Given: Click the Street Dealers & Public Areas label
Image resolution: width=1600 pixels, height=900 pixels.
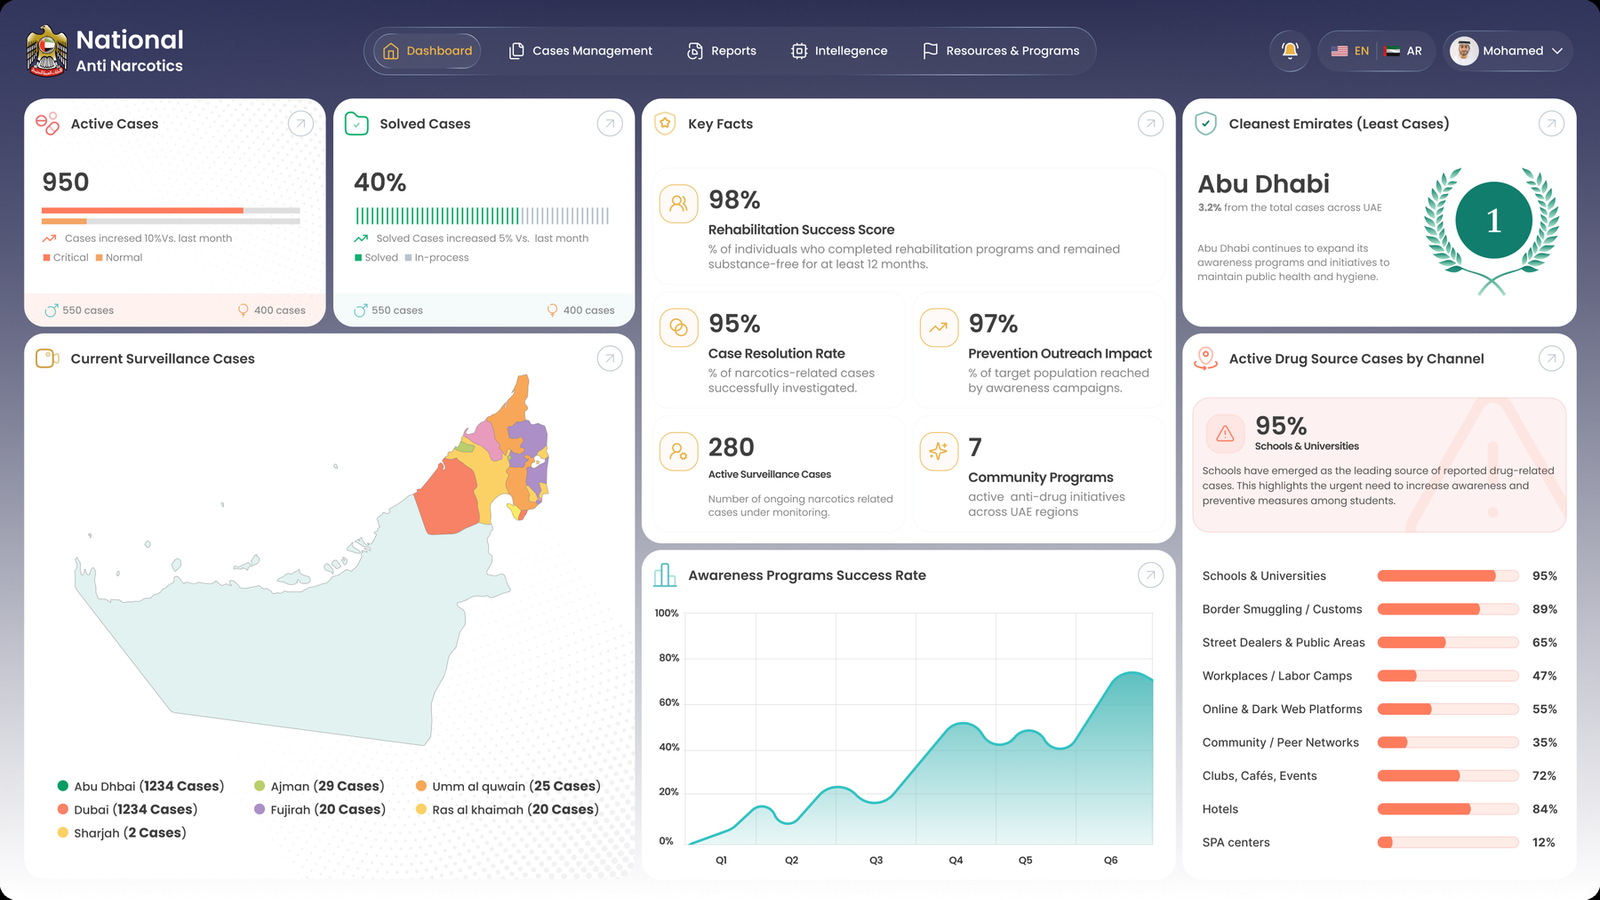Looking at the screenshot, I should pyautogui.click(x=1283, y=643).
